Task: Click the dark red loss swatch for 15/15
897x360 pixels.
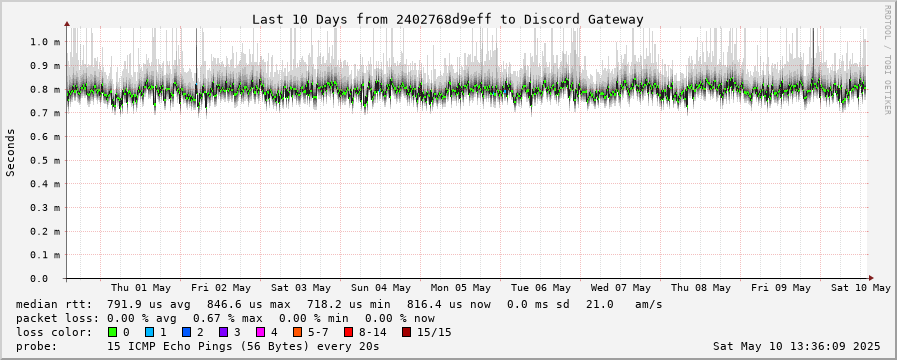Action: point(406,332)
